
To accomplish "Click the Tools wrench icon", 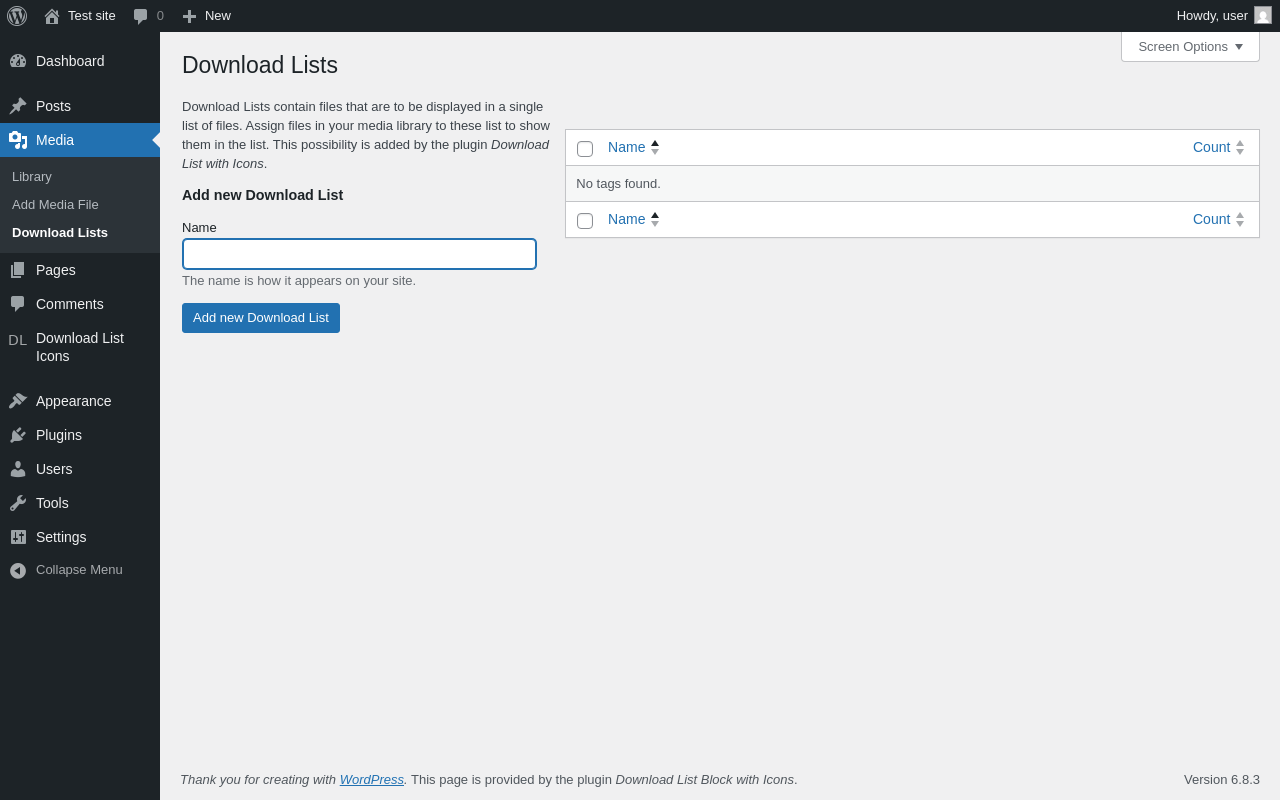I will [18, 503].
